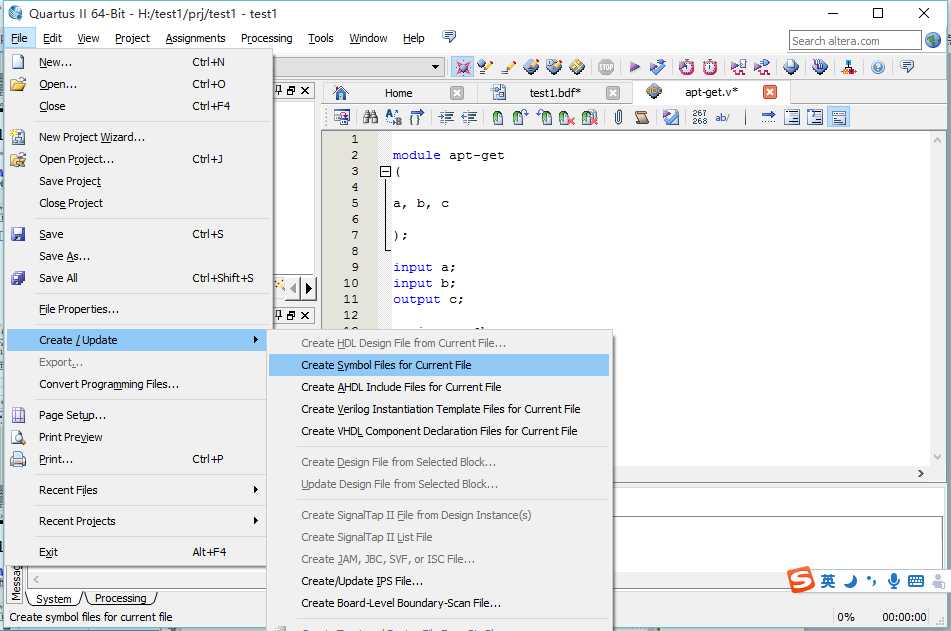The width and height of the screenshot is (951, 631).
Task: Choose Create VHDL Component Declaration Files
Action: (x=439, y=431)
